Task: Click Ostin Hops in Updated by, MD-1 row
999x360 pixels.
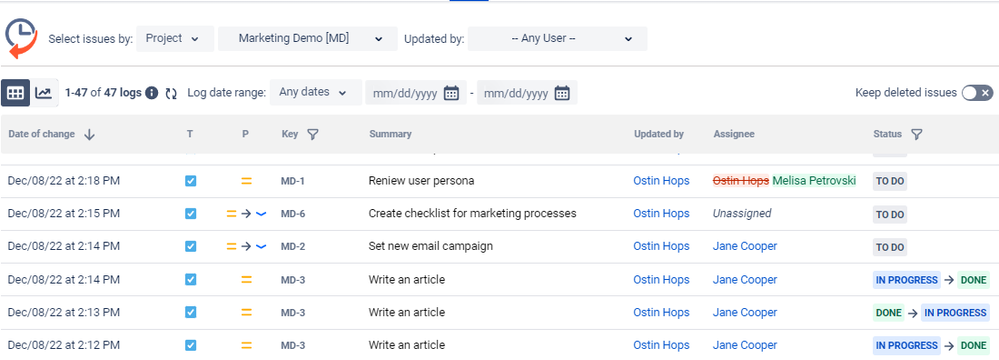Action: click(x=661, y=181)
